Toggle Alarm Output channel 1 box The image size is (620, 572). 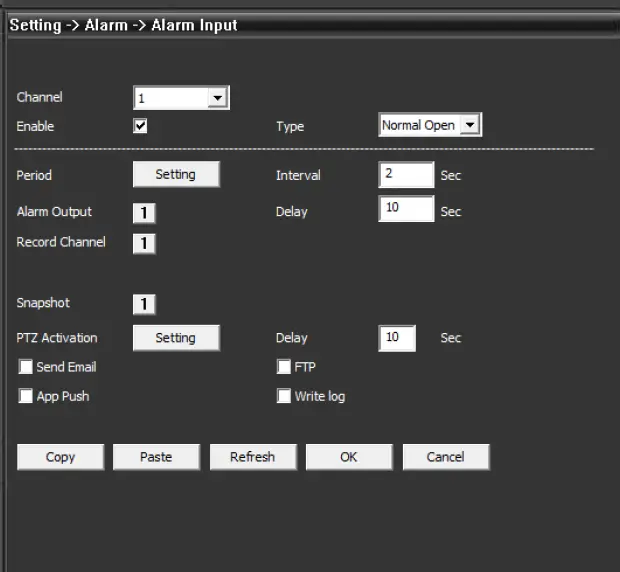click(144, 213)
